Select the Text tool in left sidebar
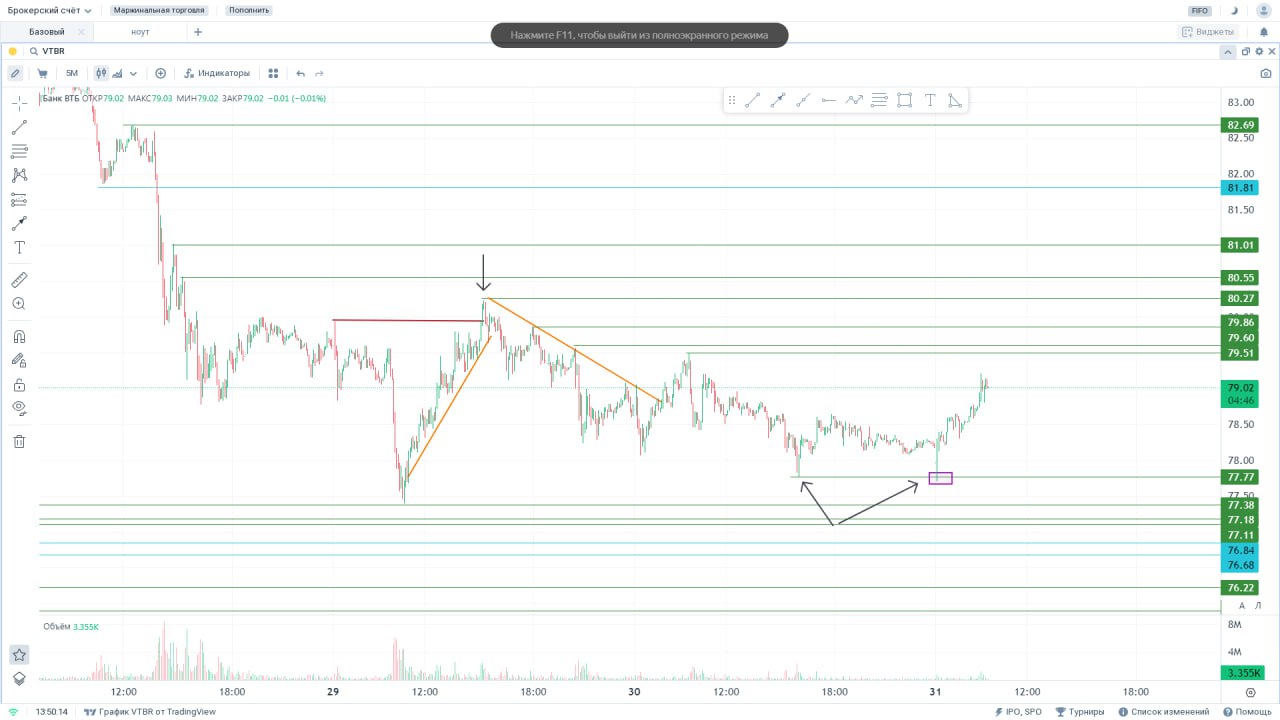 19,247
